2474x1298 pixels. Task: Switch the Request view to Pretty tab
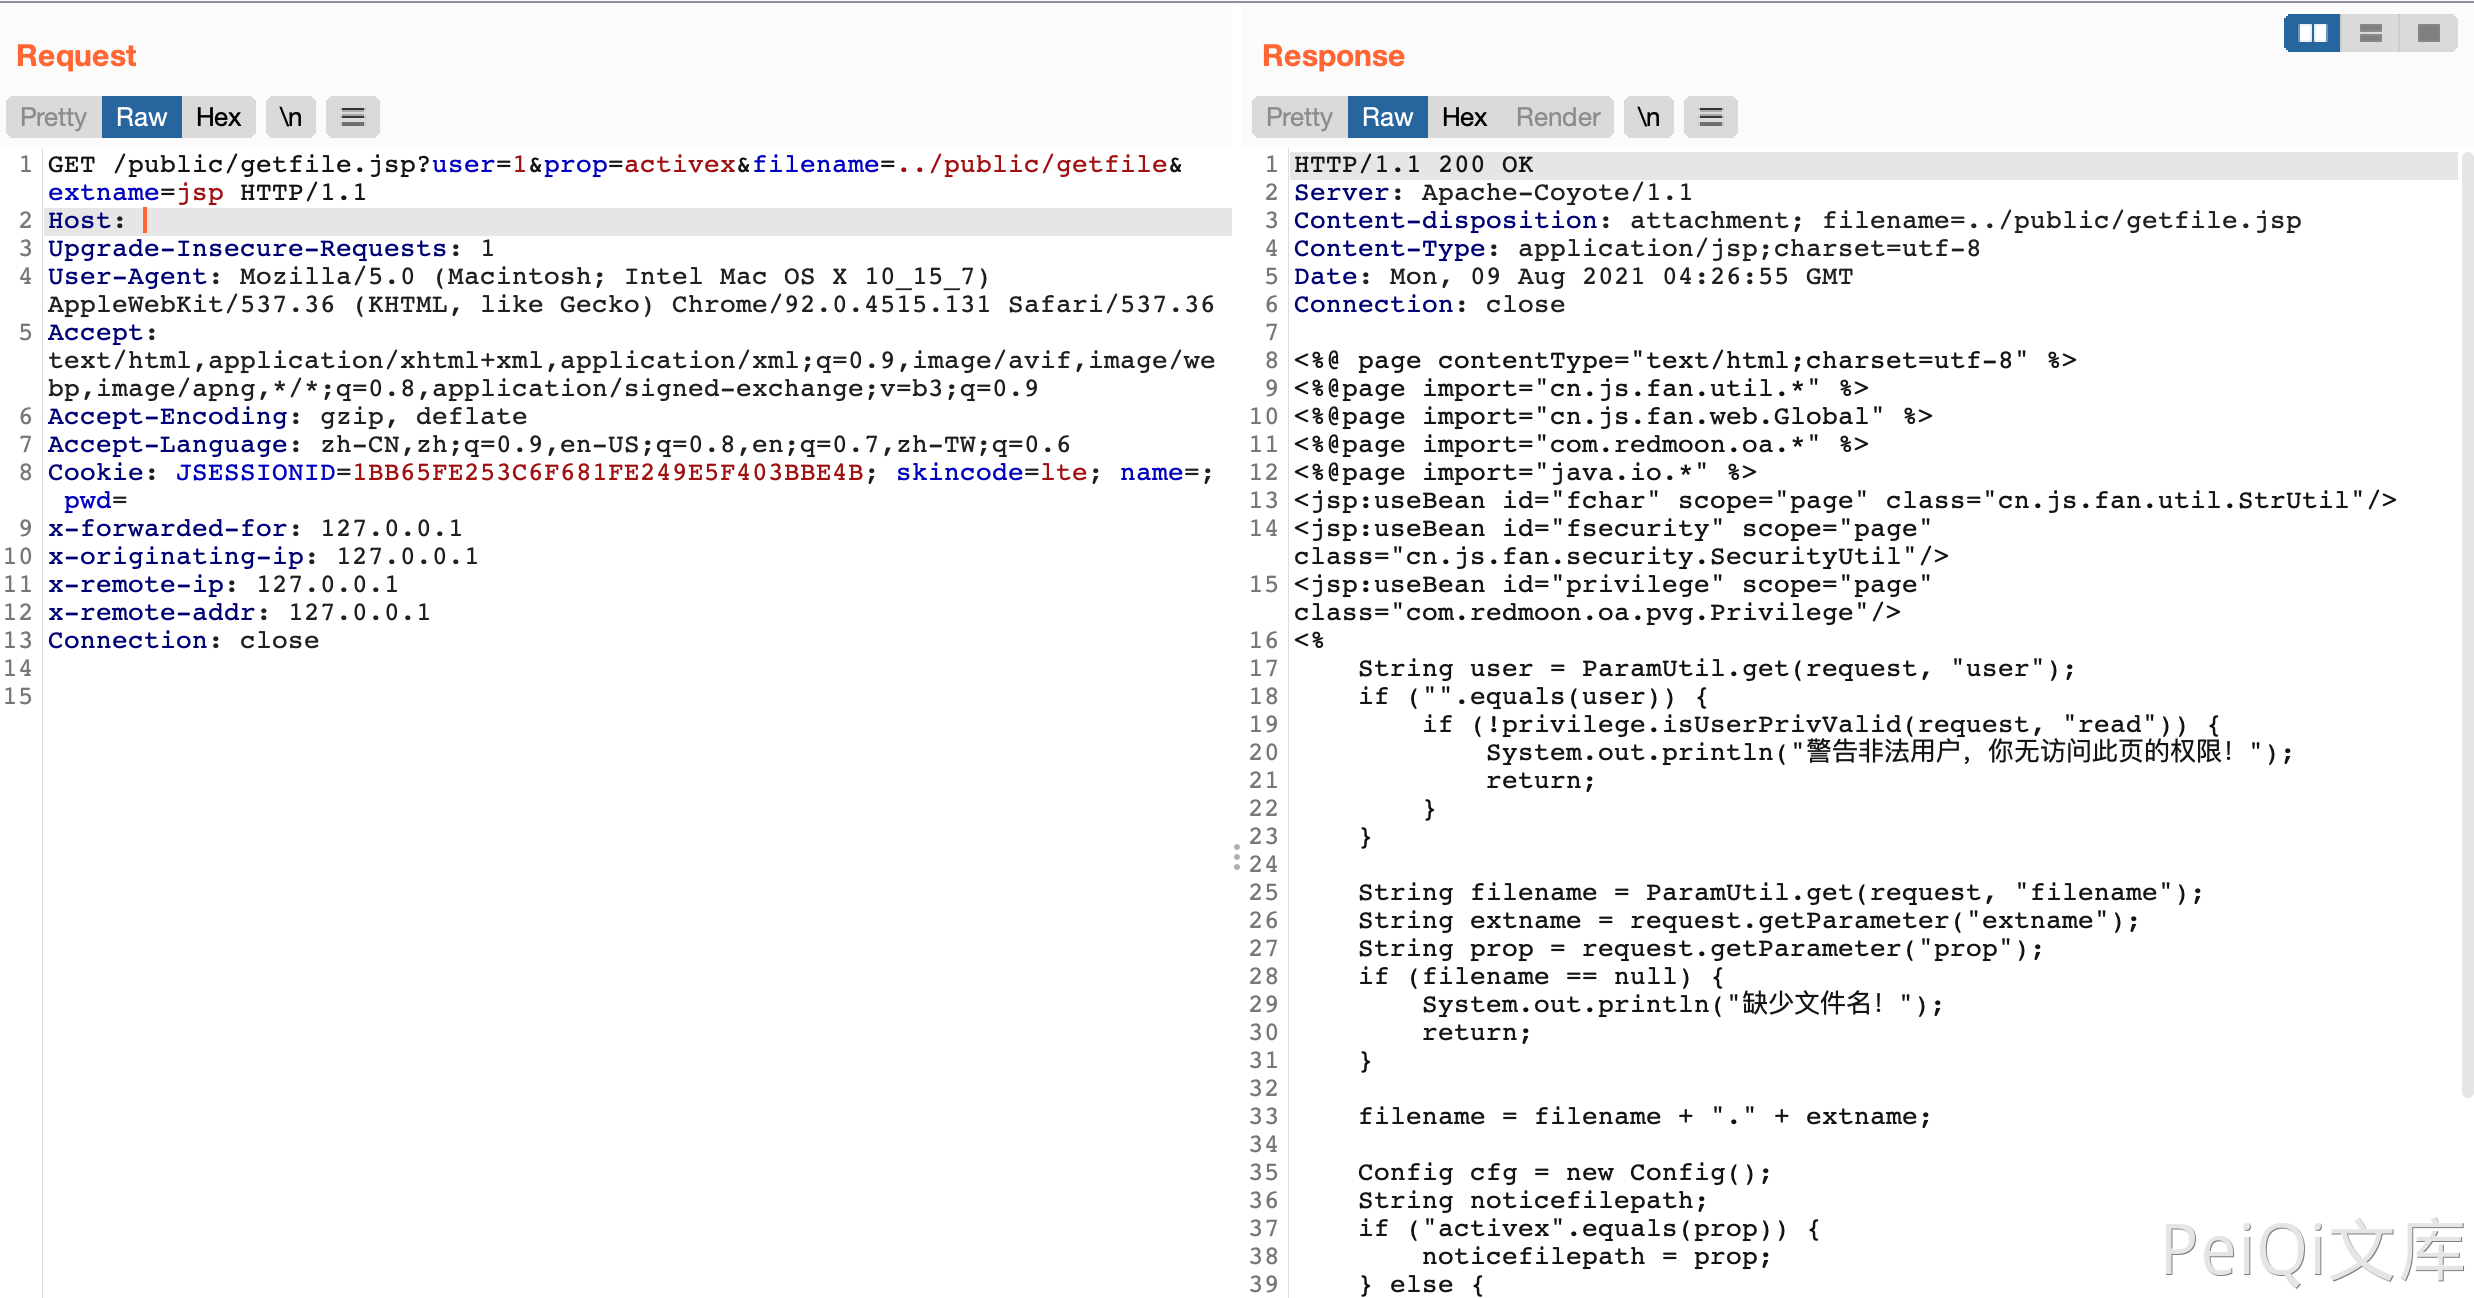[x=54, y=117]
